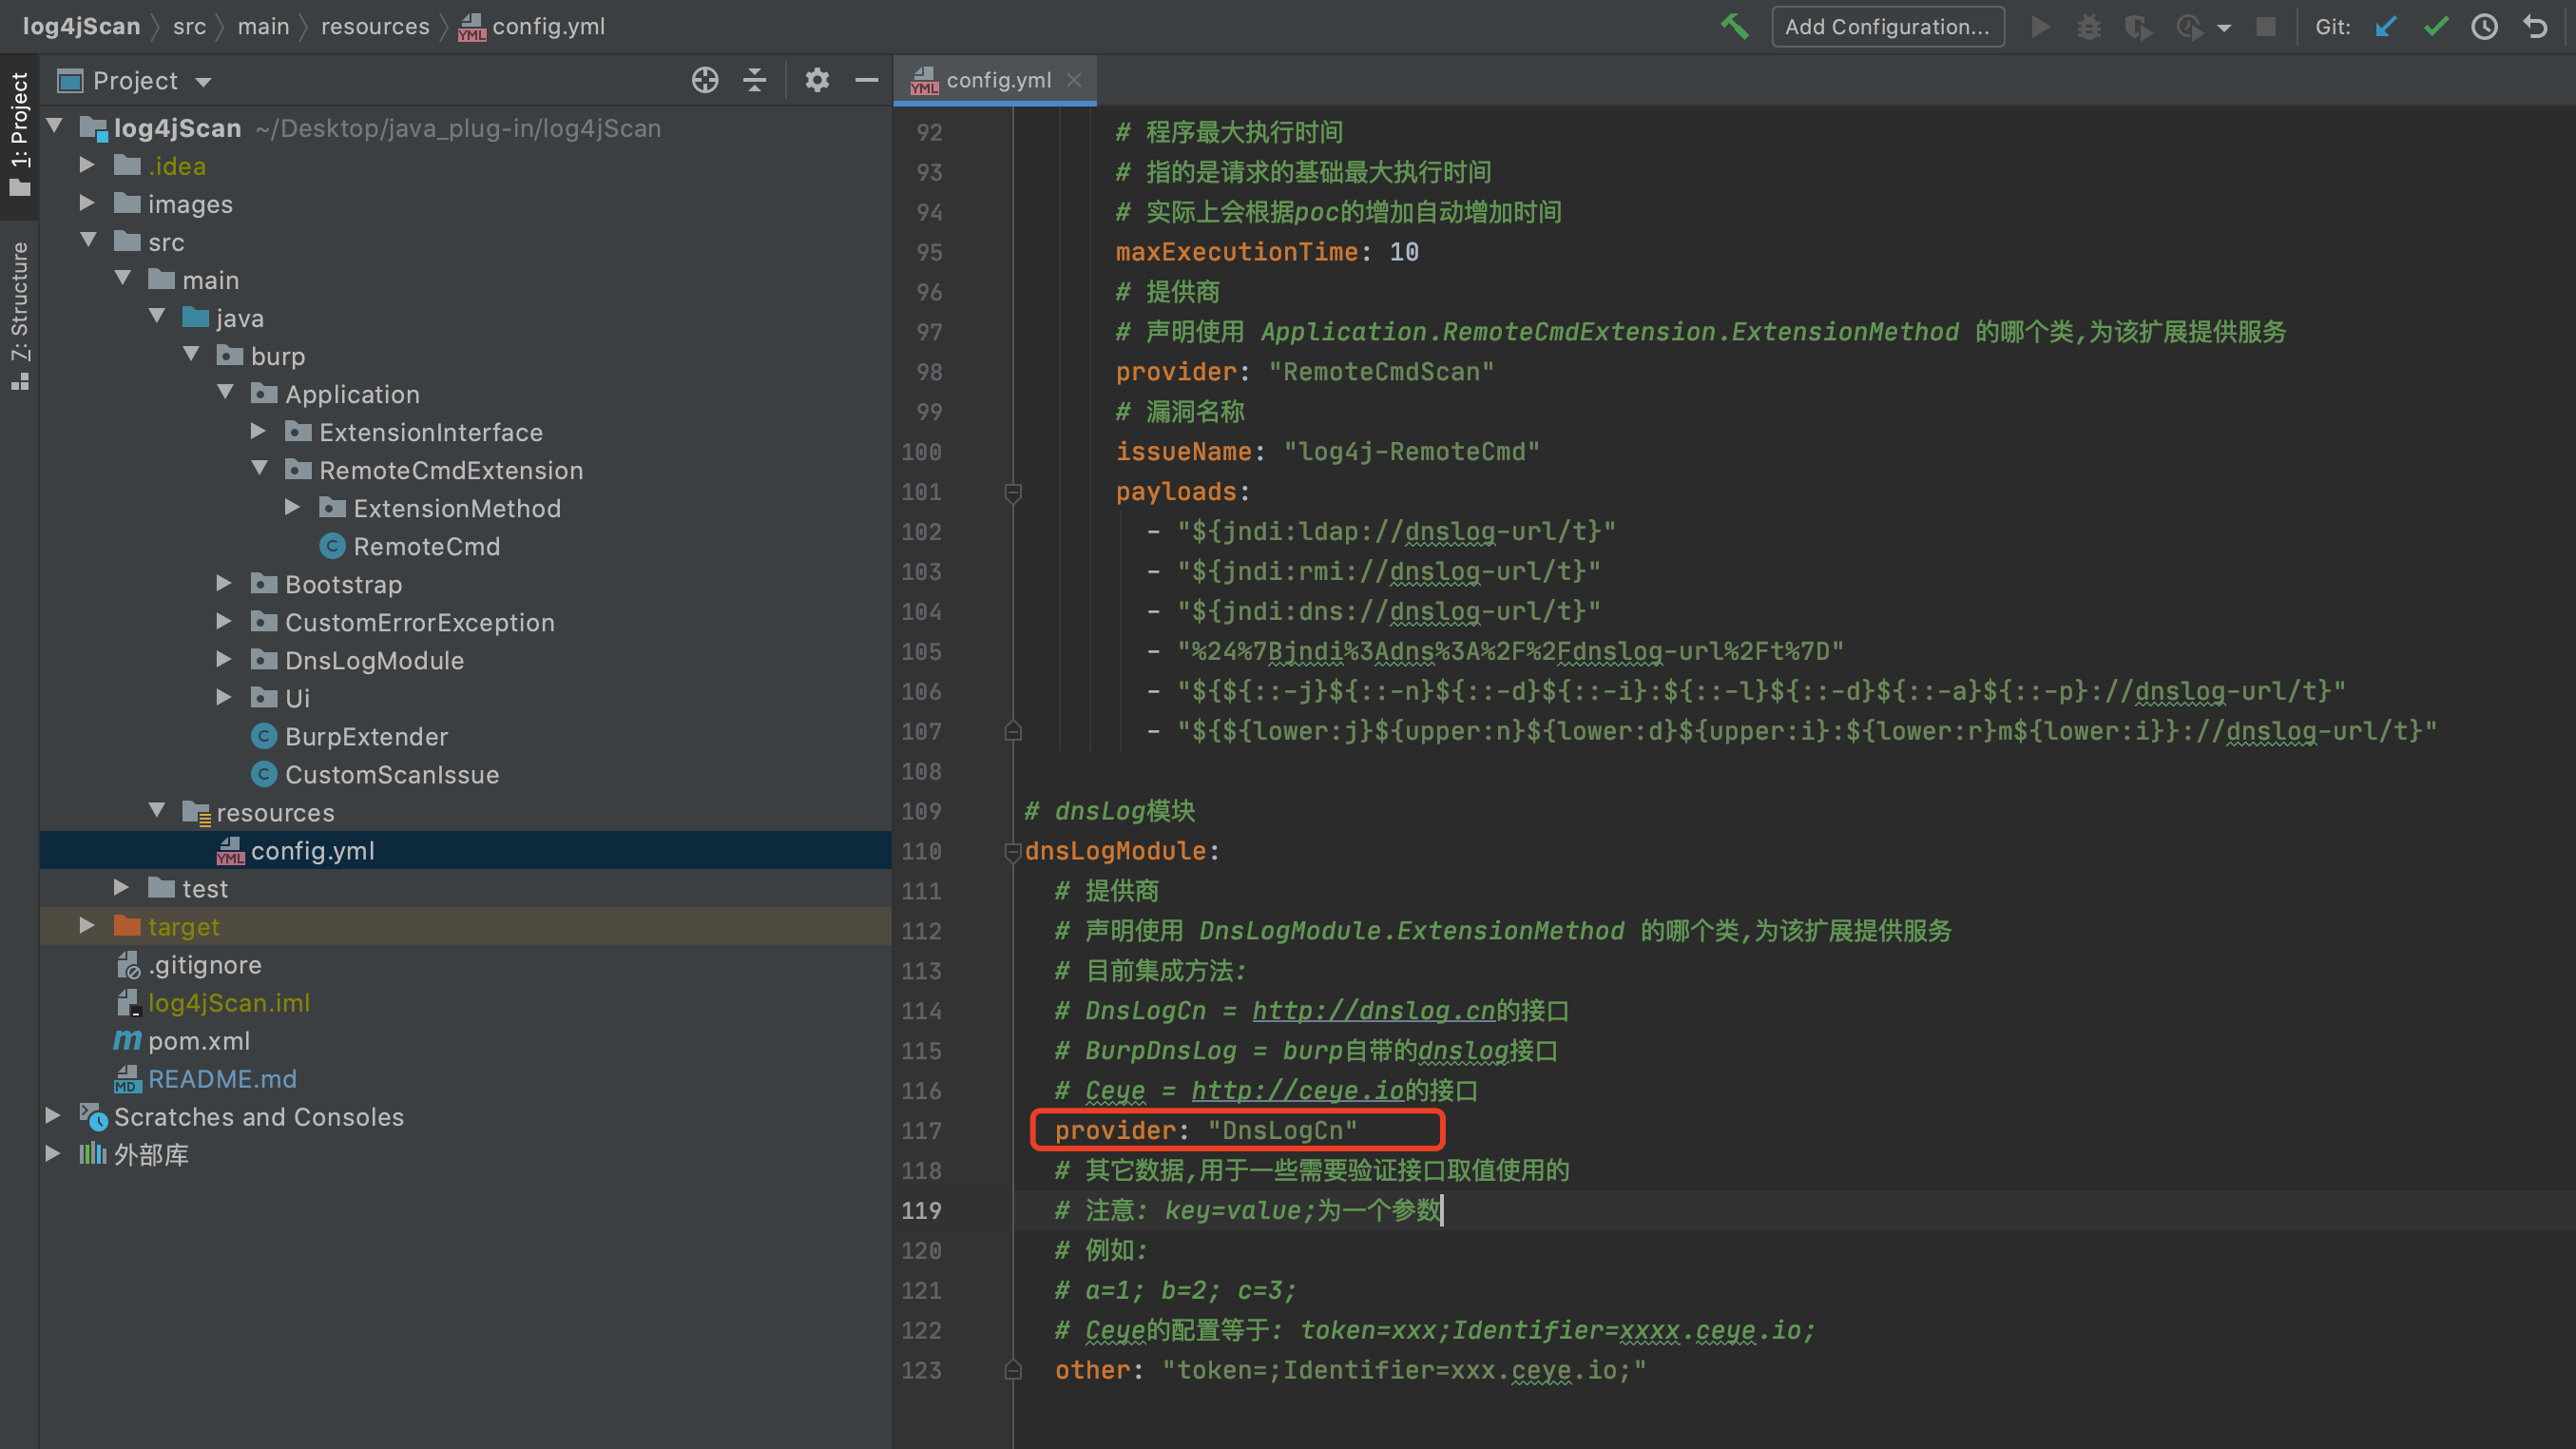2576x1449 pixels.
Task: Click the Git update project arrow
Action: click(x=2386, y=27)
